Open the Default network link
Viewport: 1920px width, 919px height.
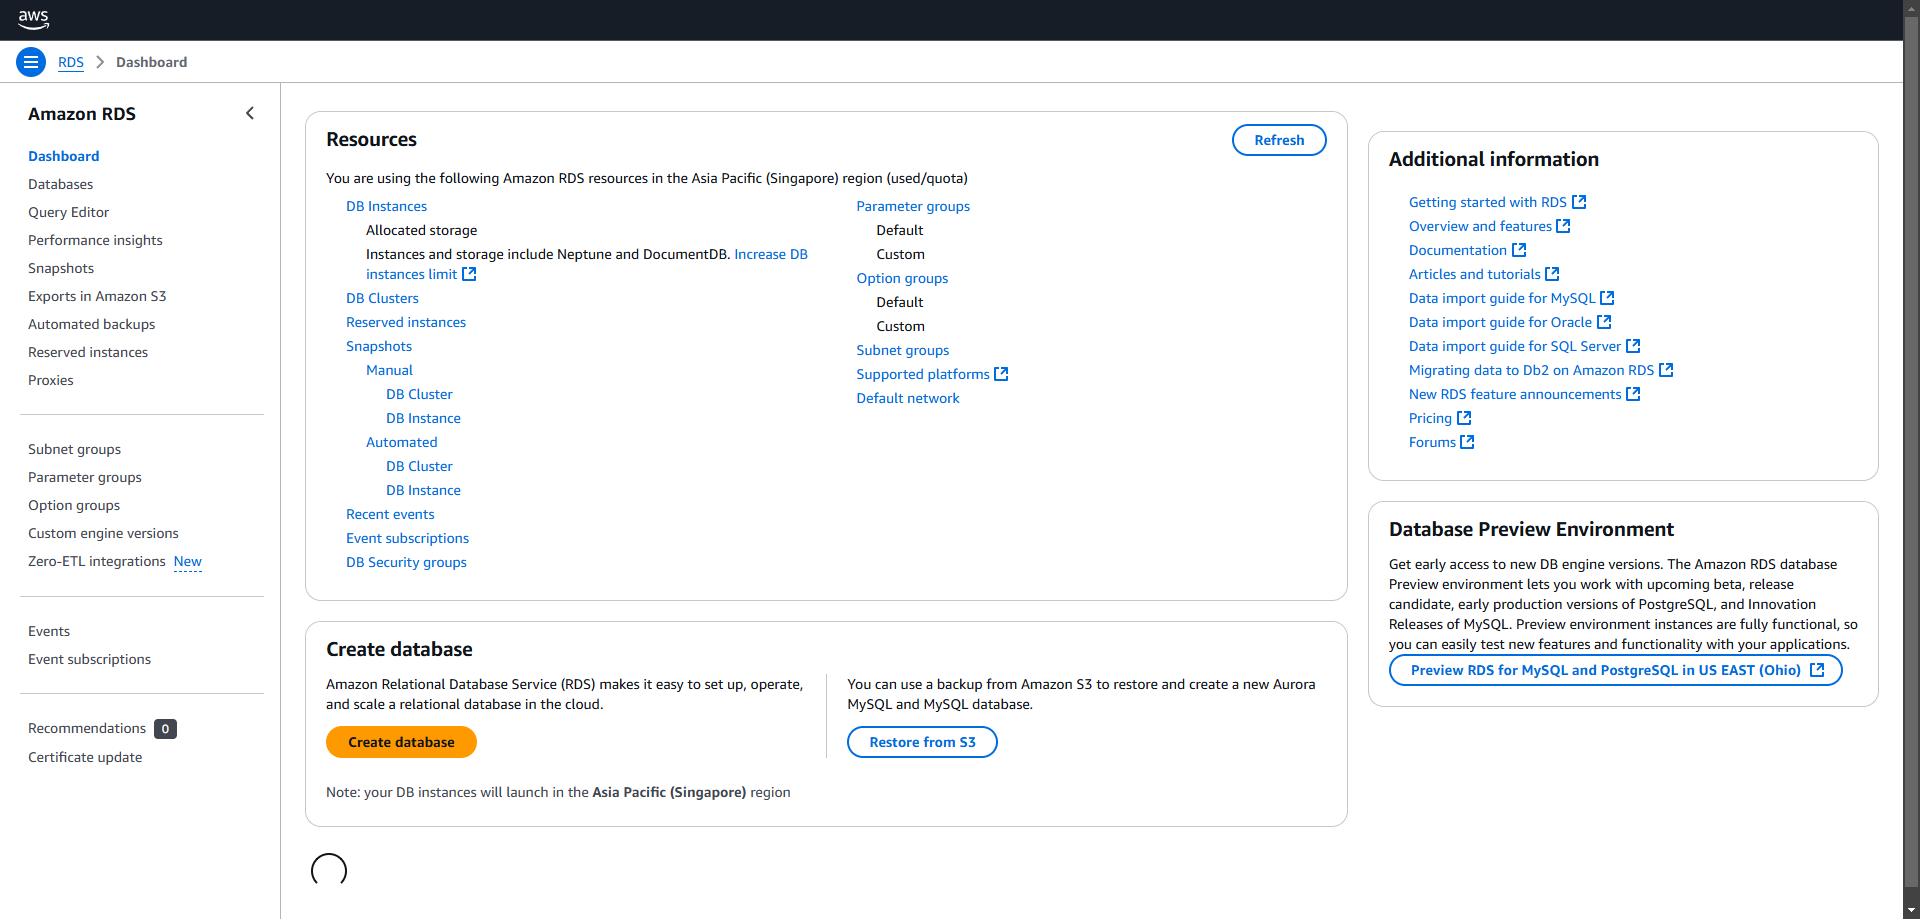[x=908, y=398]
